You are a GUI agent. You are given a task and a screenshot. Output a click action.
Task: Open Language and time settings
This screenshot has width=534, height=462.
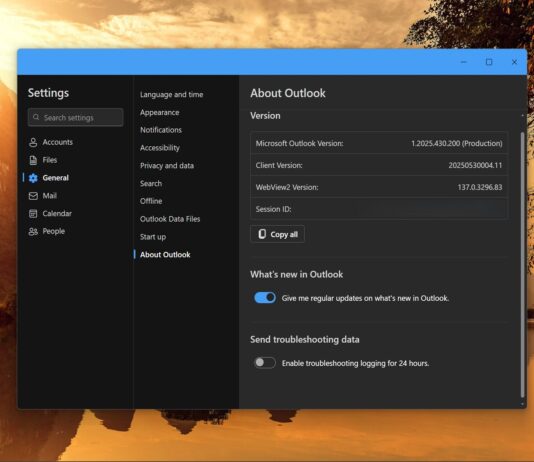(x=171, y=95)
